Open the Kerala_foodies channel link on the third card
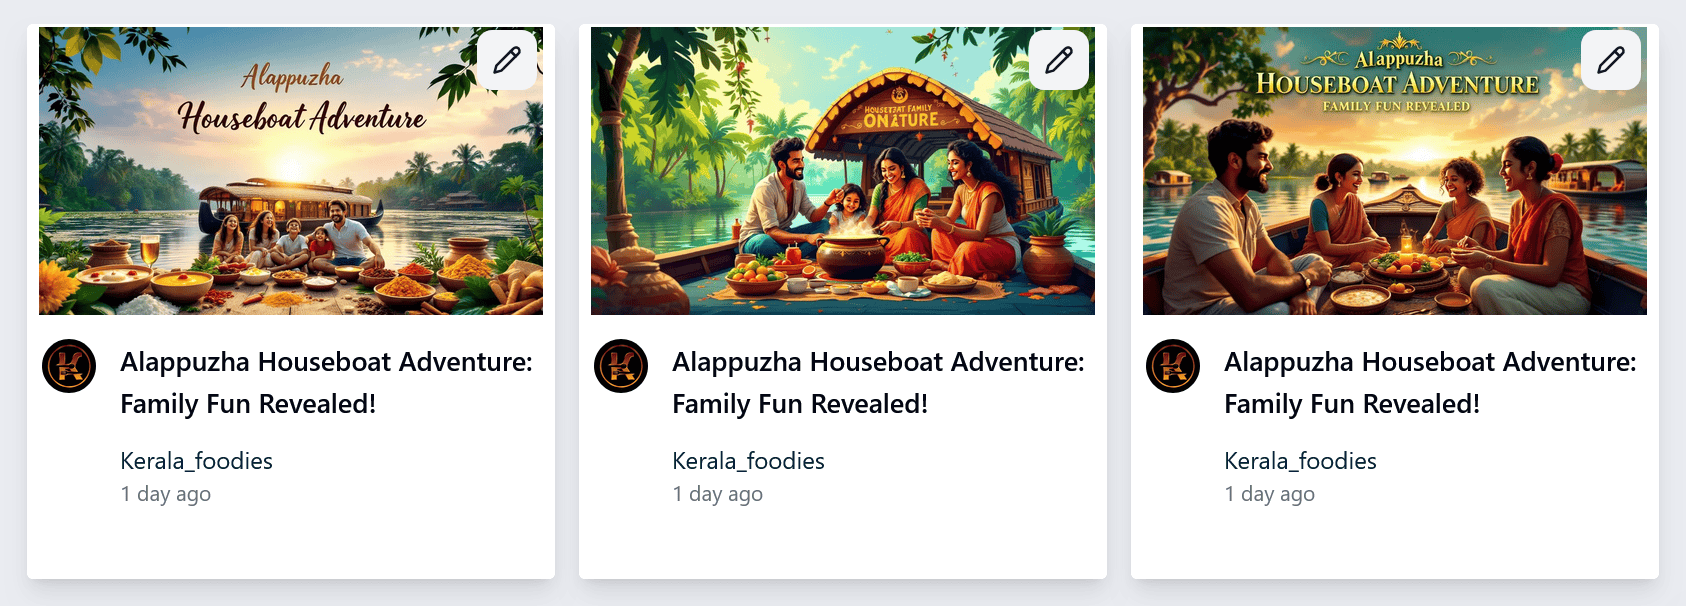This screenshot has width=1686, height=606. pyautogui.click(x=1300, y=461)
